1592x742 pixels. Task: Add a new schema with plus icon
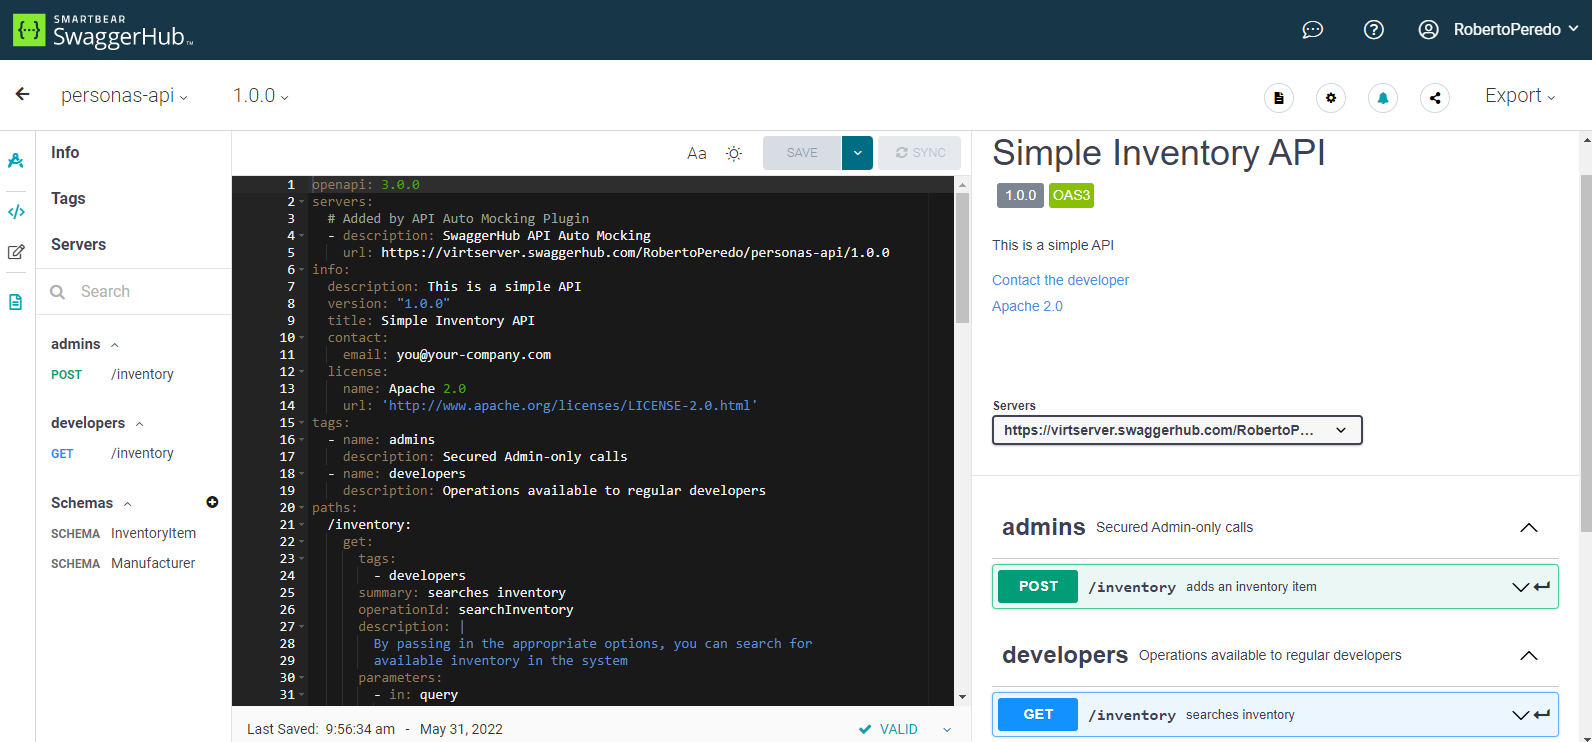[212, 502]
